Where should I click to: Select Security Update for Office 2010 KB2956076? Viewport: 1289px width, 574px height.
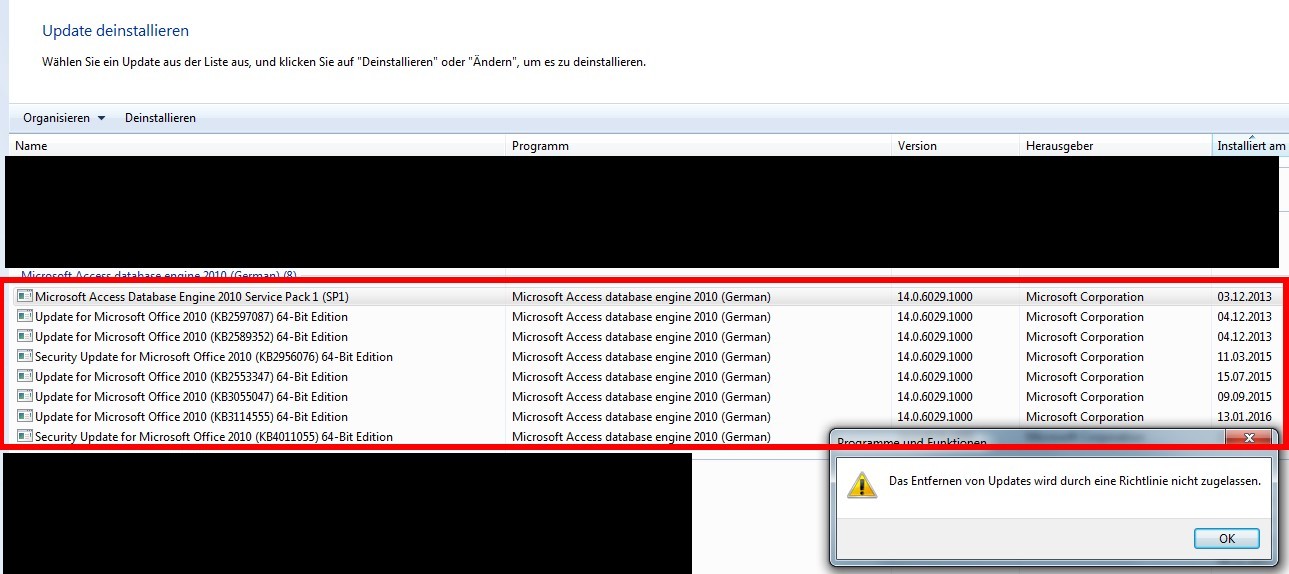(214, 357)
